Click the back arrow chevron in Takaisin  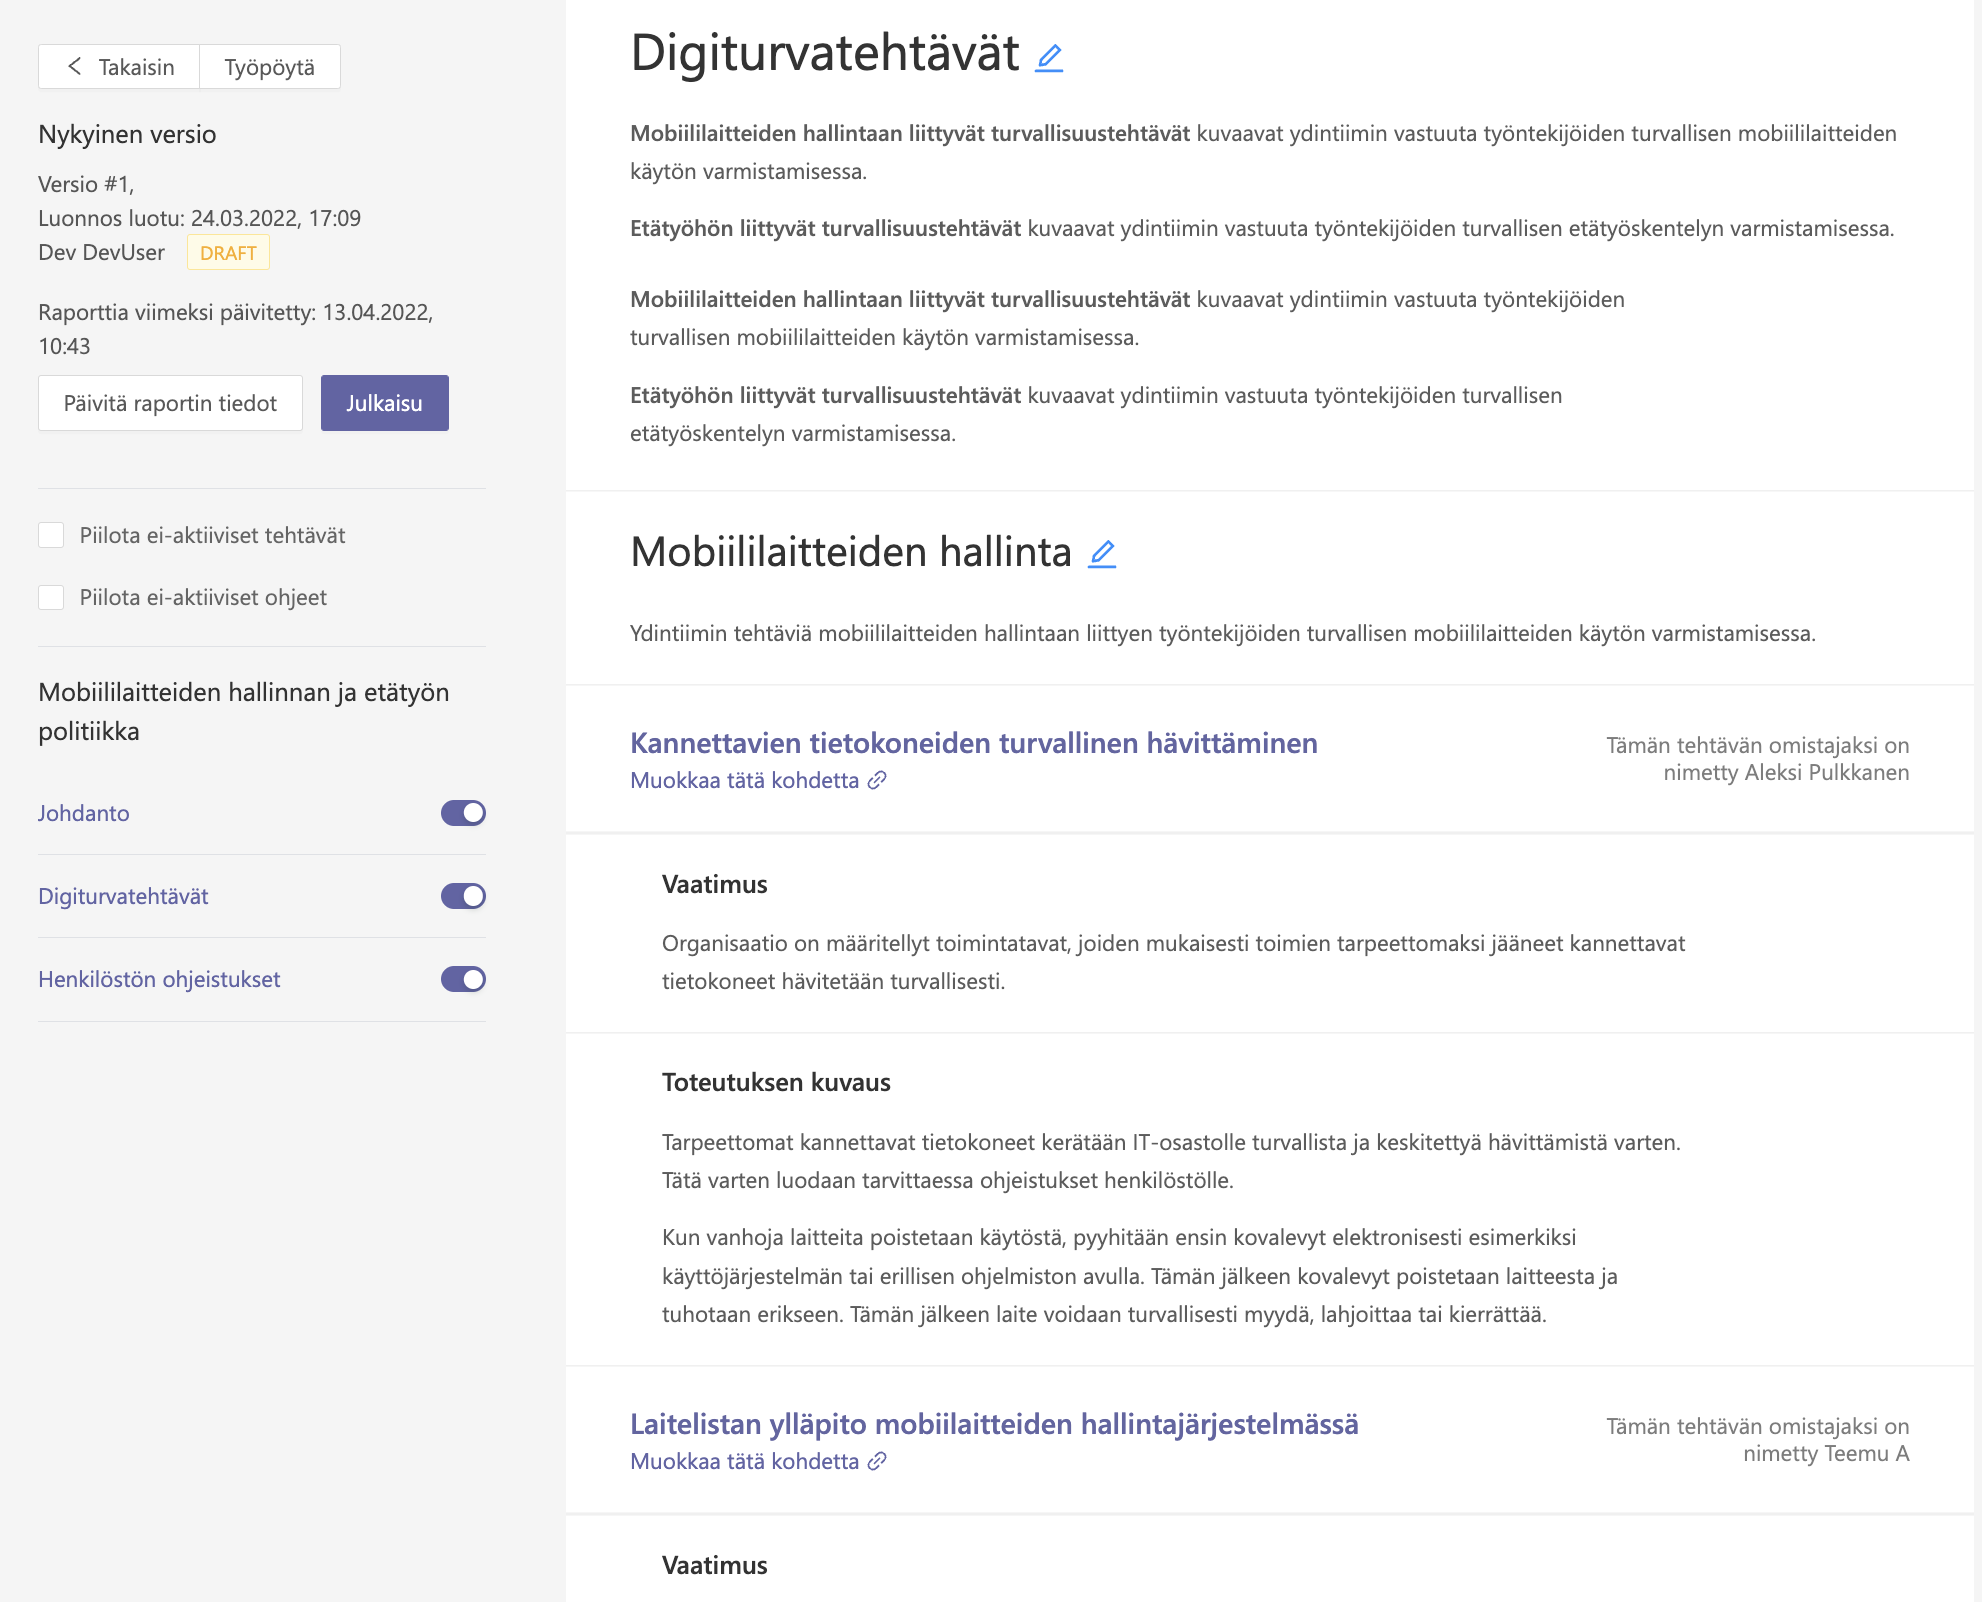pos(75,66)
